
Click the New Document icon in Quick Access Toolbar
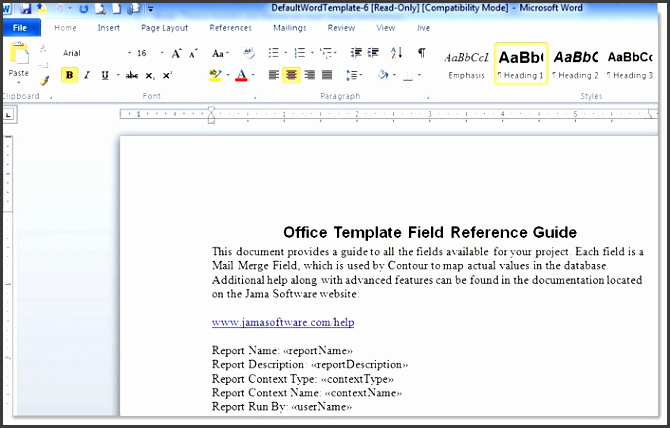(117, 8)
